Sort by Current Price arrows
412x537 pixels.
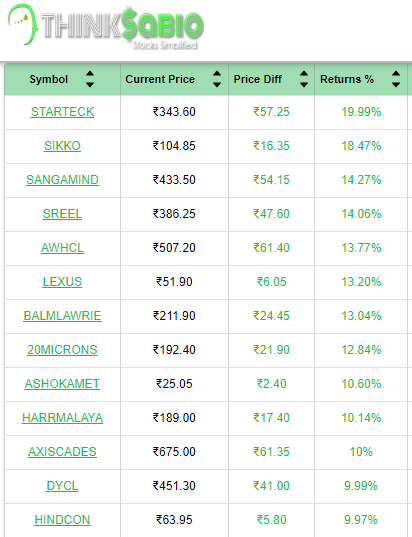217,79
